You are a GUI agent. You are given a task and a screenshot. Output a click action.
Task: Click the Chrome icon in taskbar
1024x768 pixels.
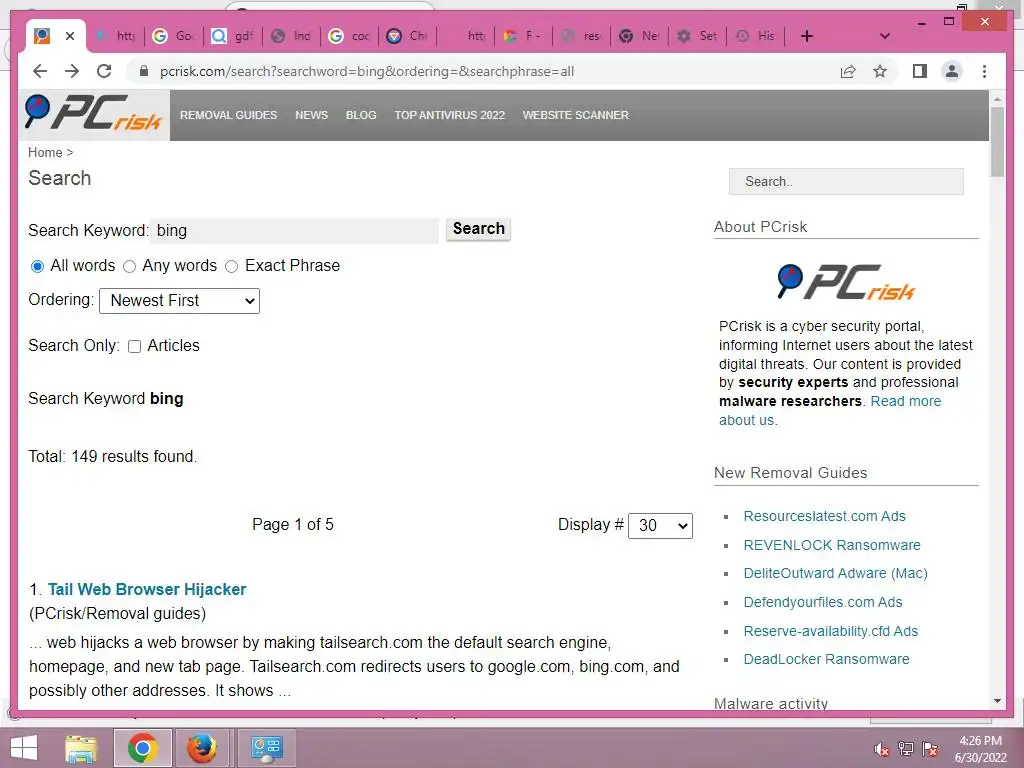142,748
